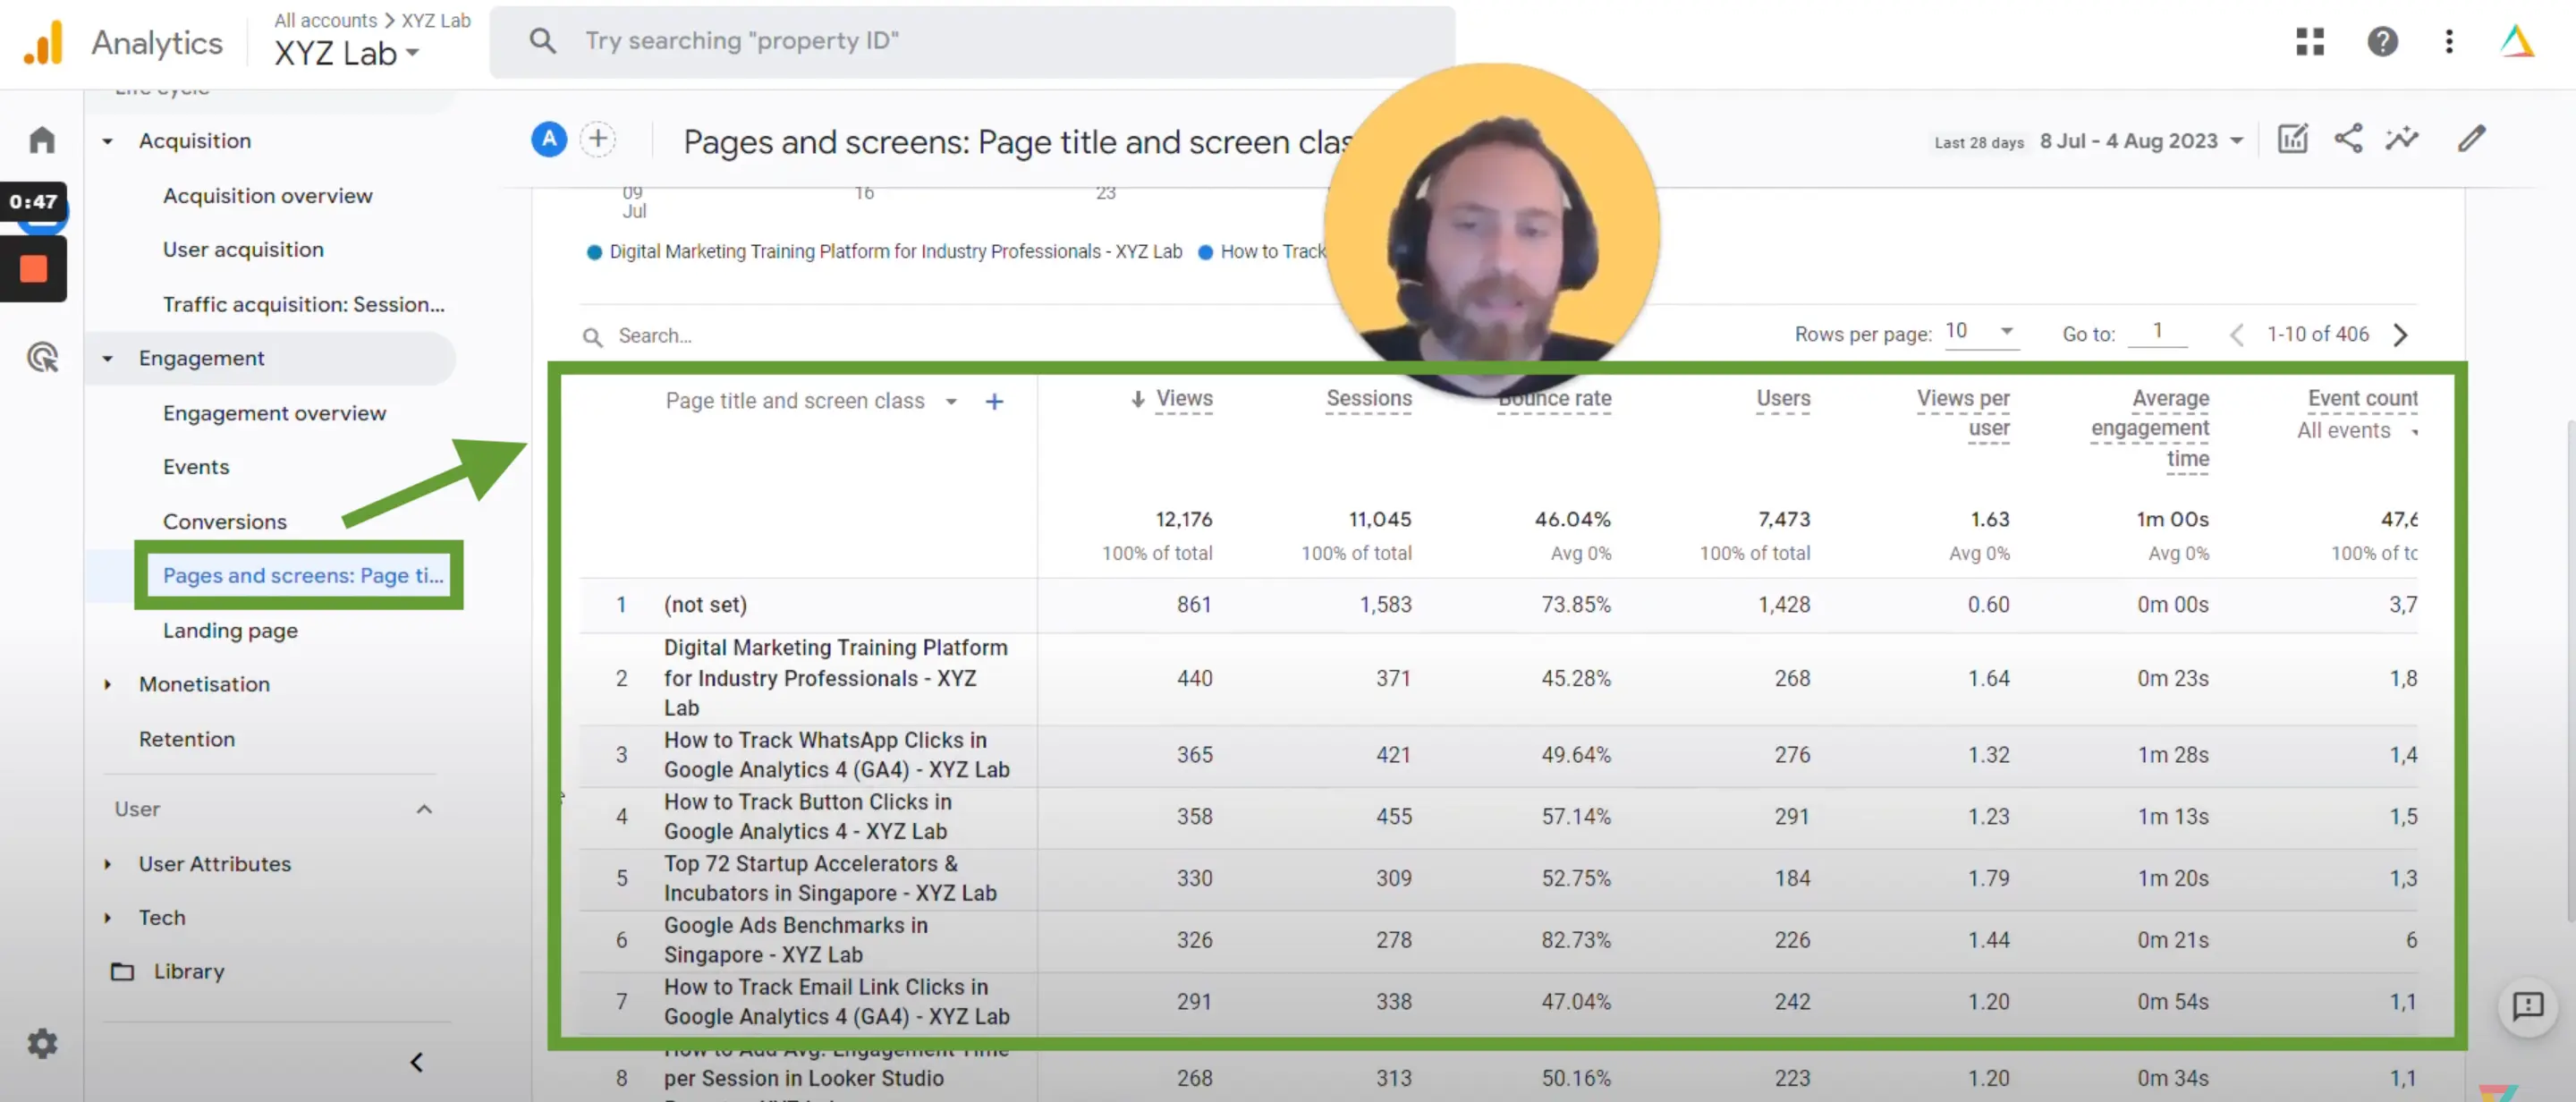The image size is (2576, 1102).
Task: Sort by Views down-arrow icon
Action: (1138, 399)
